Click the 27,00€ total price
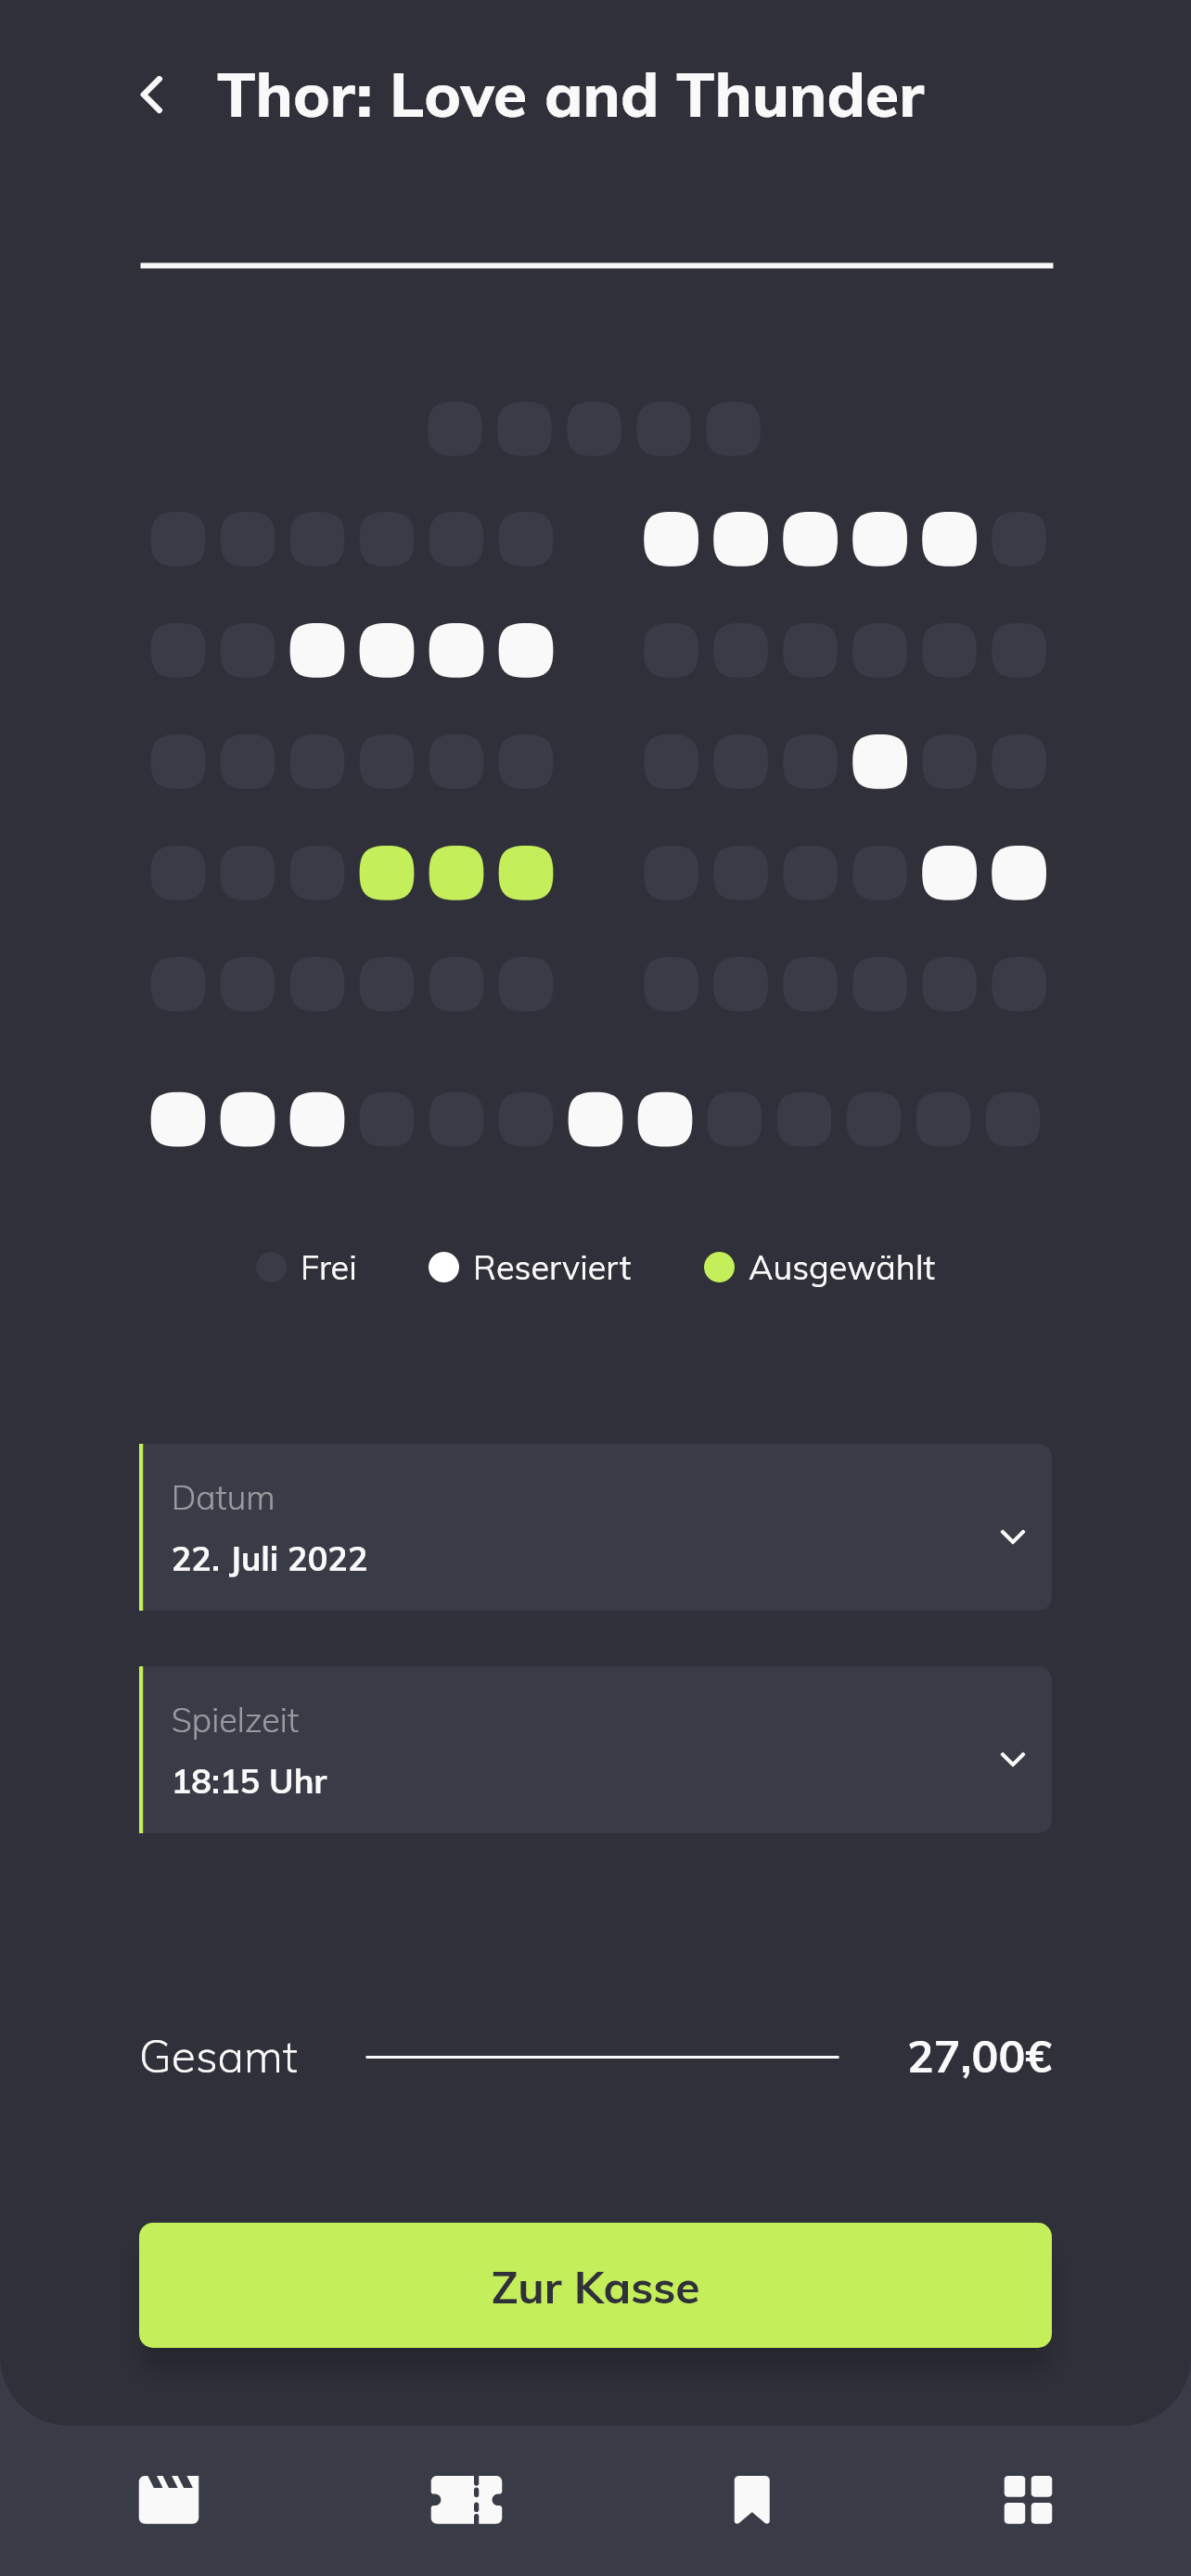Image resolution: width=1191 pixels, height=2576 pixels. point(979,2057)
